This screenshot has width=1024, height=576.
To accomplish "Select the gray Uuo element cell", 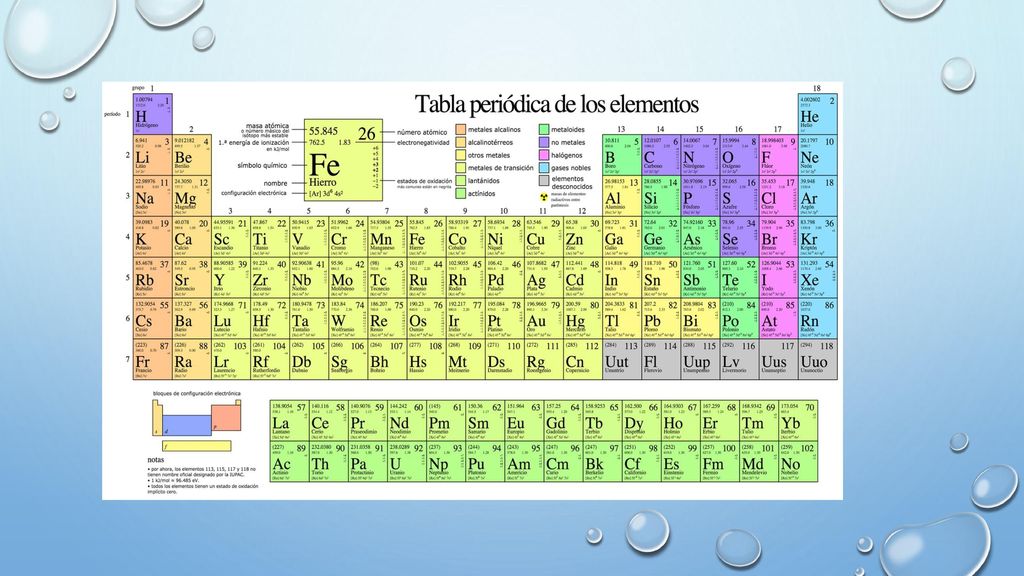I will point(818,359).
